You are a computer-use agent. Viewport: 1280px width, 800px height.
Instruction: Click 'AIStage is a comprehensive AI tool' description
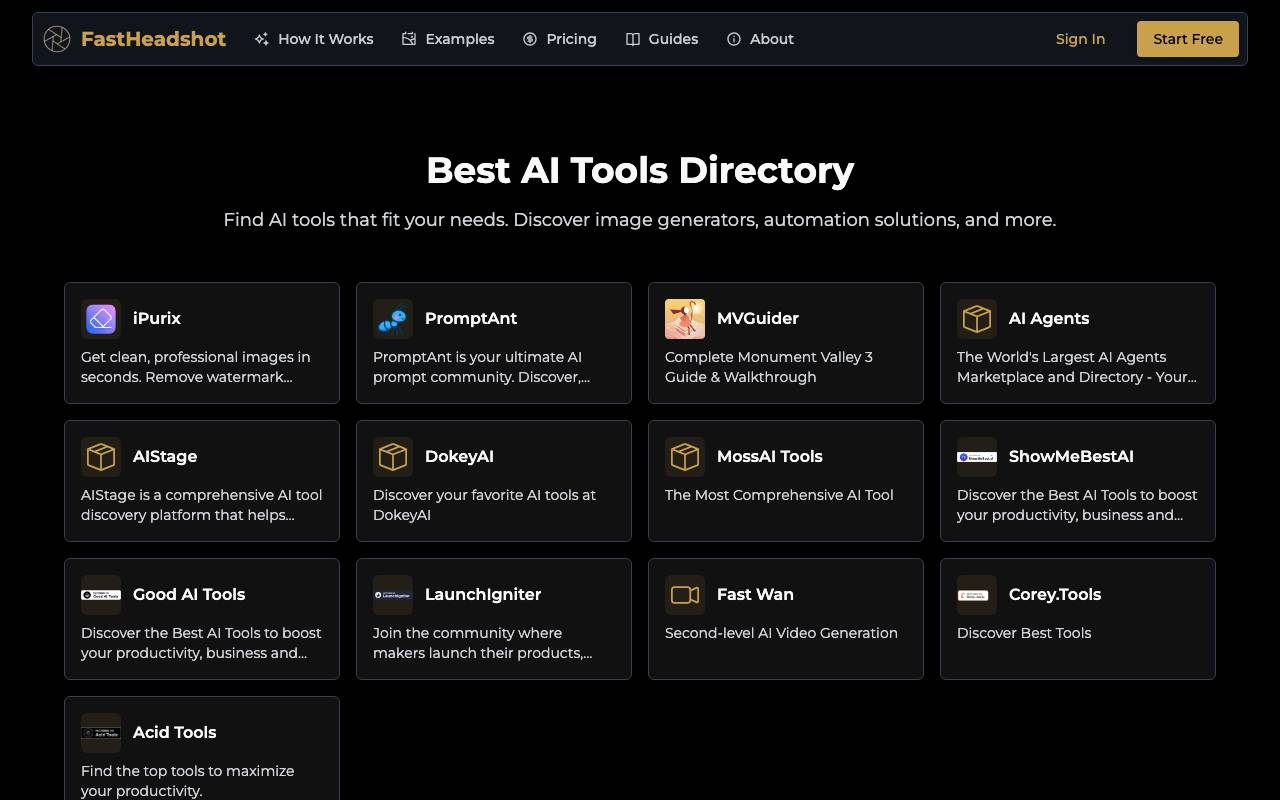tap(201, 505)
